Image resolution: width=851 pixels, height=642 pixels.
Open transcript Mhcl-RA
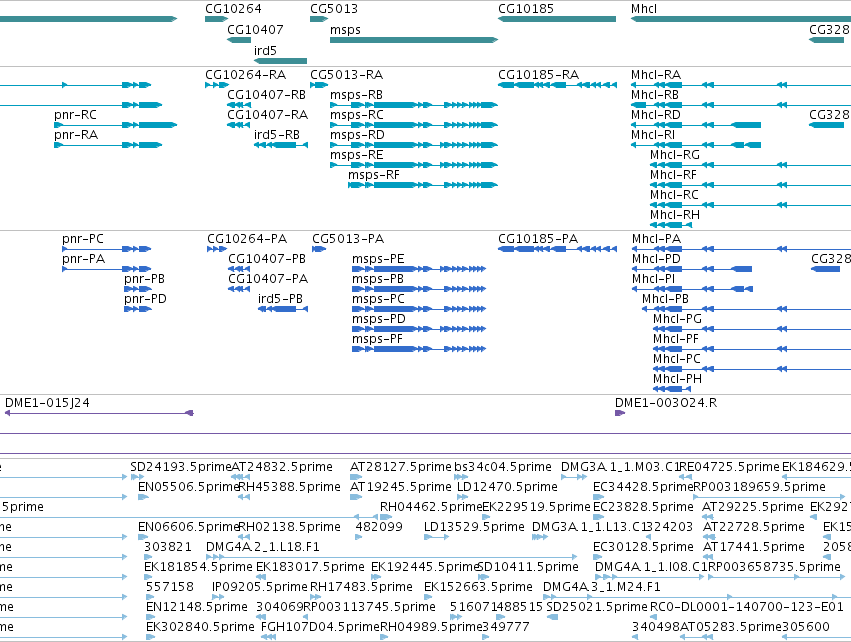656,74
